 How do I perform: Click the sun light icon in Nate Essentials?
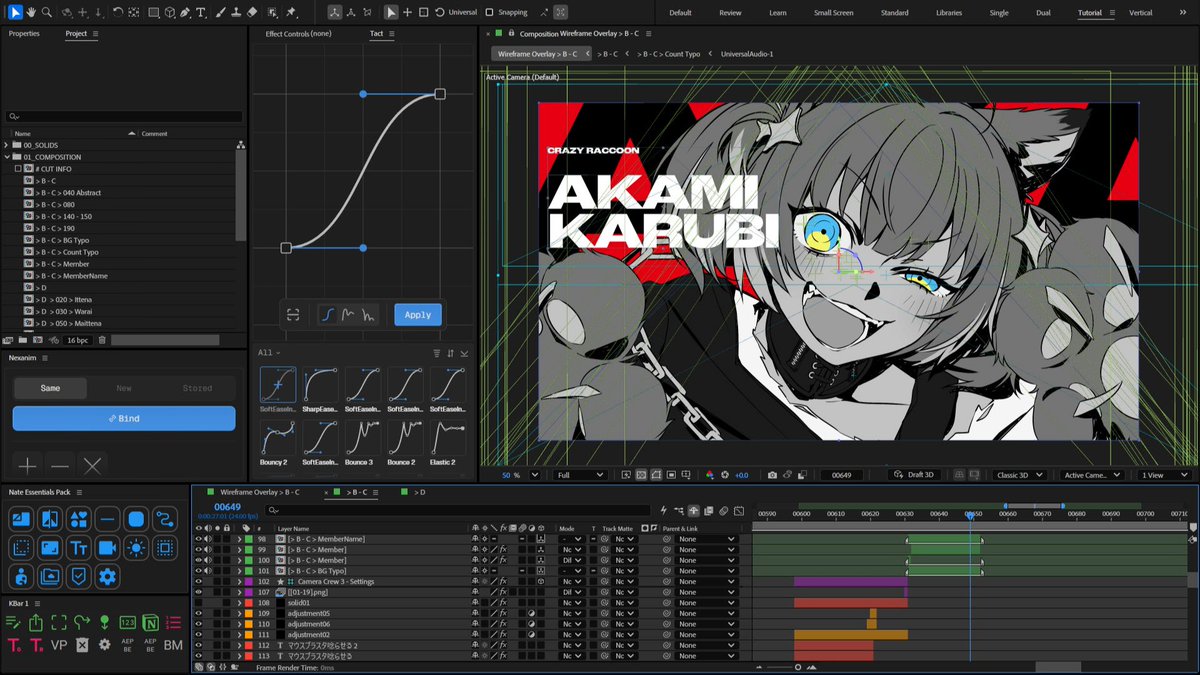coord(136,547)
